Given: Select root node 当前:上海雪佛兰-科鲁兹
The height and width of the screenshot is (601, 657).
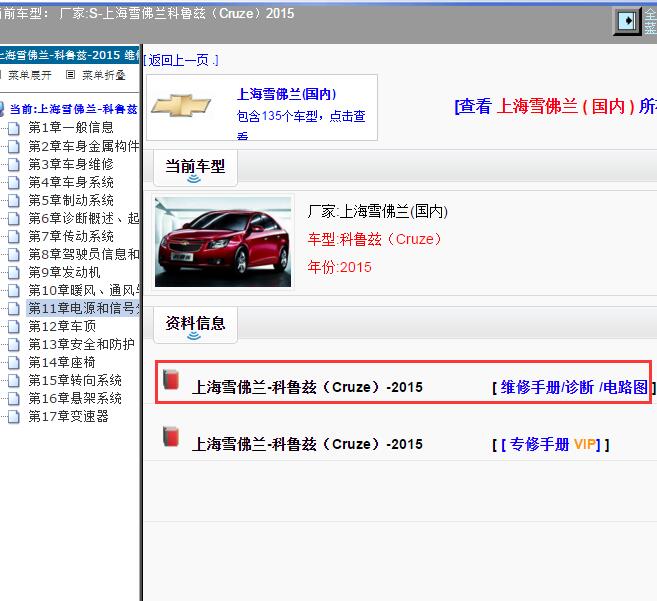Looking at the screenshot, I should pos(73,109).
